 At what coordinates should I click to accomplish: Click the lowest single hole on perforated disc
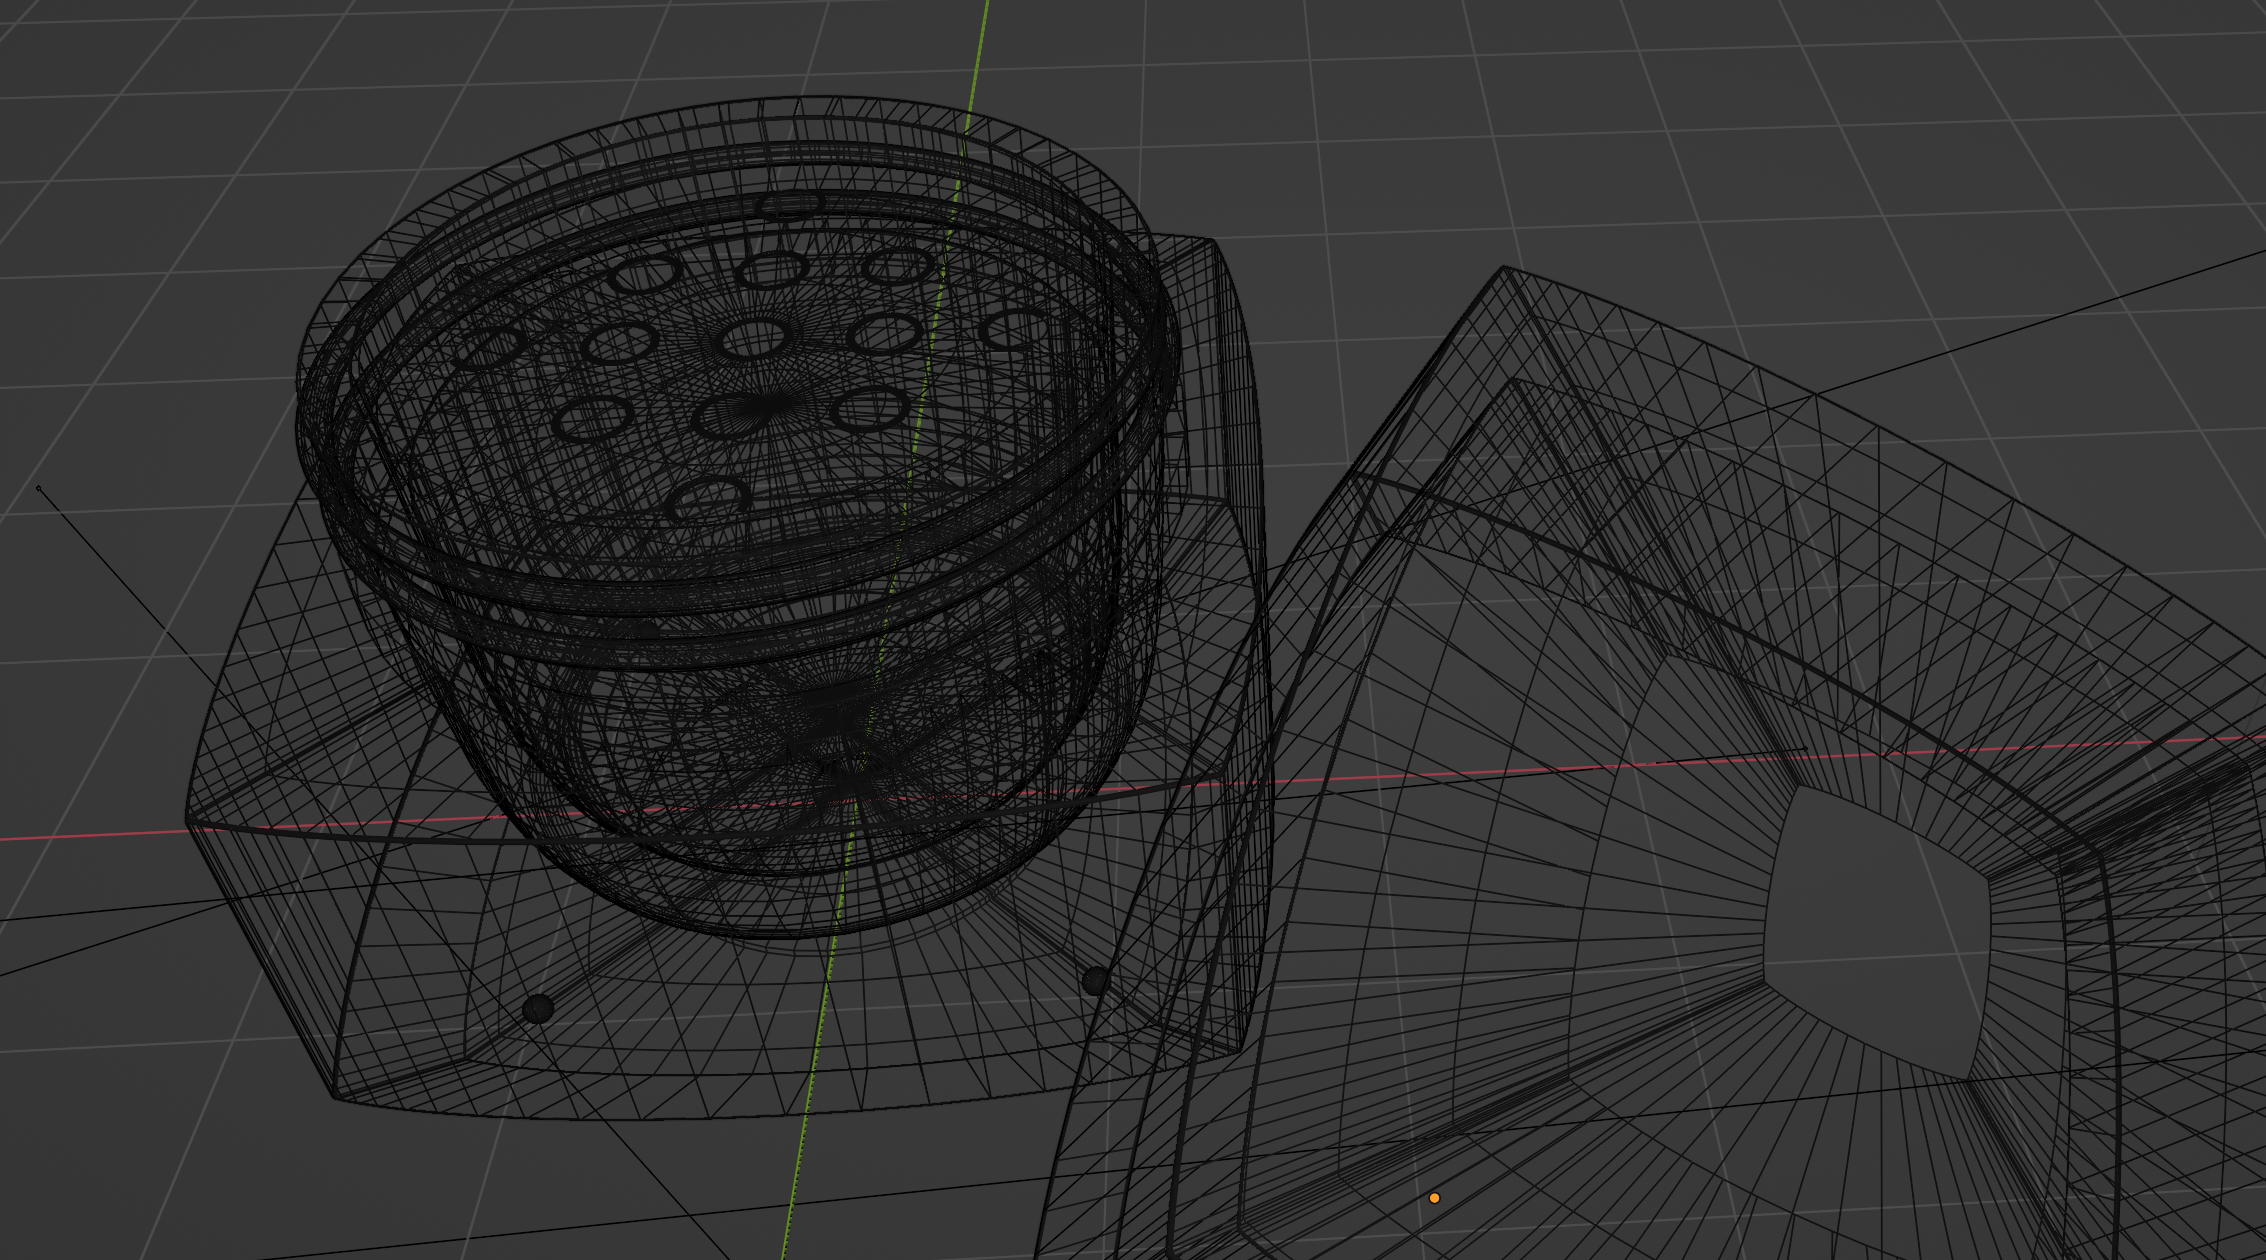click(709, 499)
